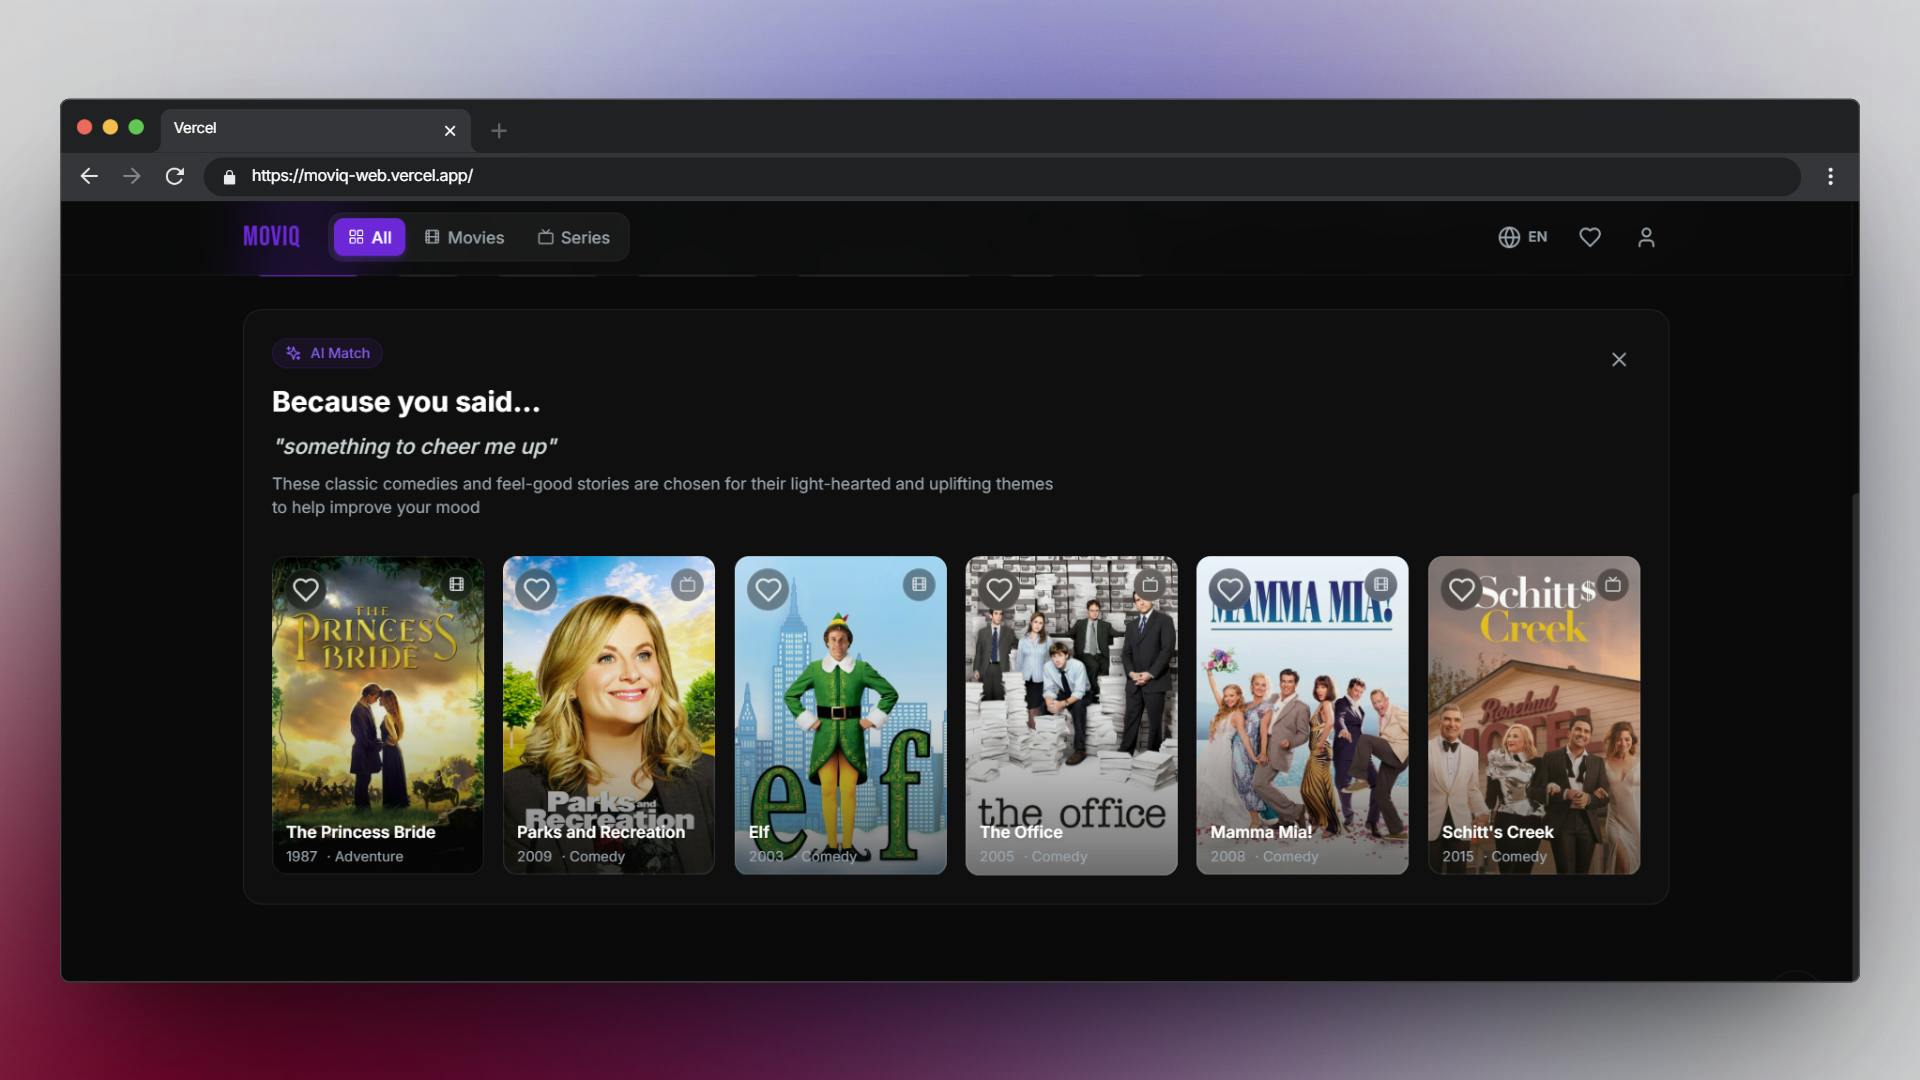The image size is (1920, 1080).
Task: Go to MOVIQ home via logo
Action: 271,236
